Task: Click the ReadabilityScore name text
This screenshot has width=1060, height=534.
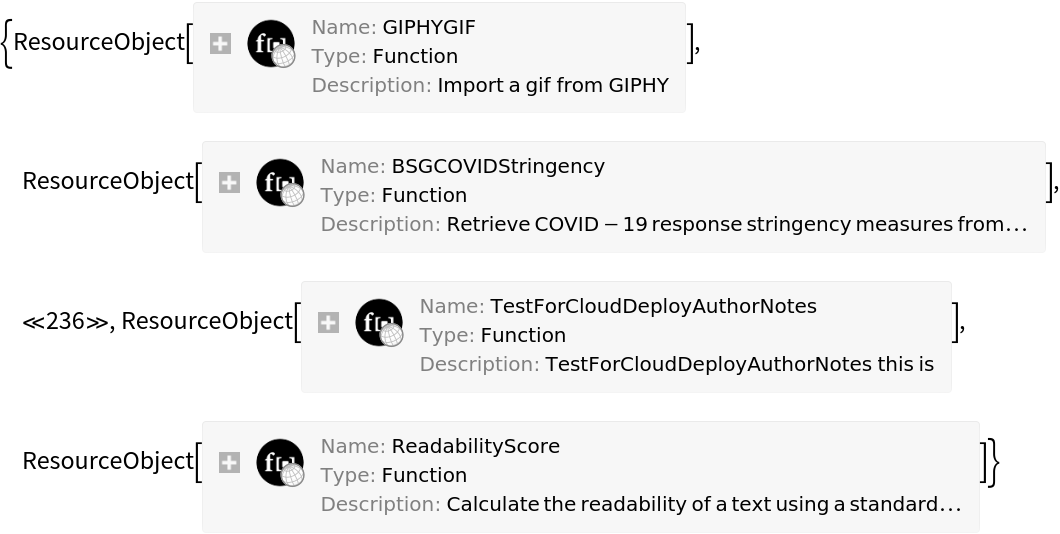Action: [x=475, y=446]
